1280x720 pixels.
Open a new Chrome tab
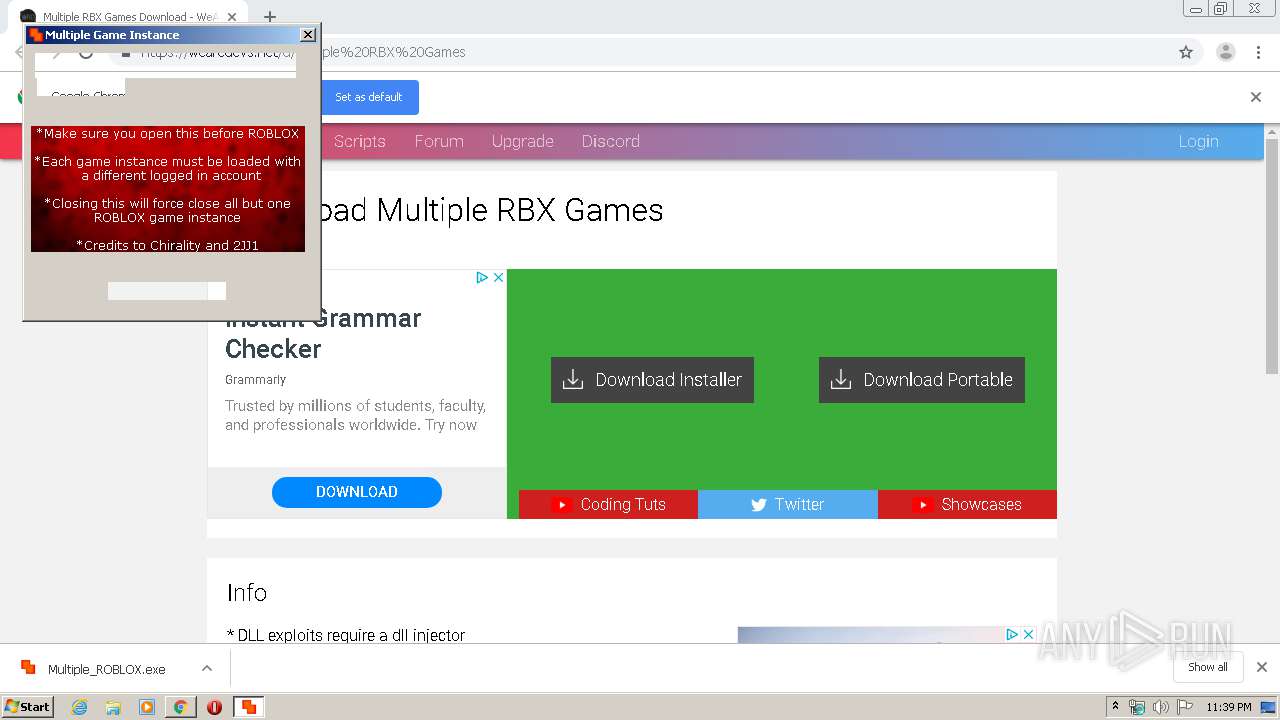[x=270, y=17]
